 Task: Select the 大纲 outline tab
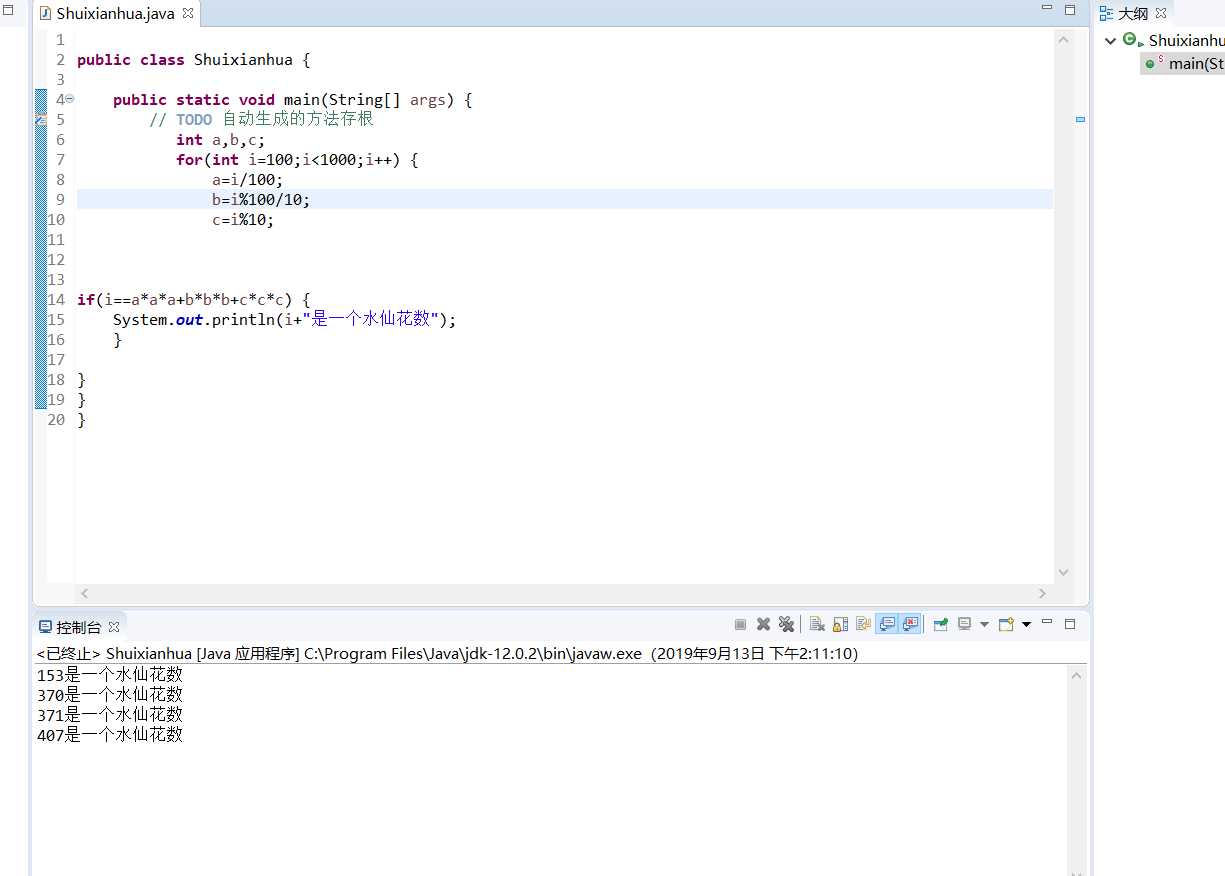click(x=1132, y=13)
